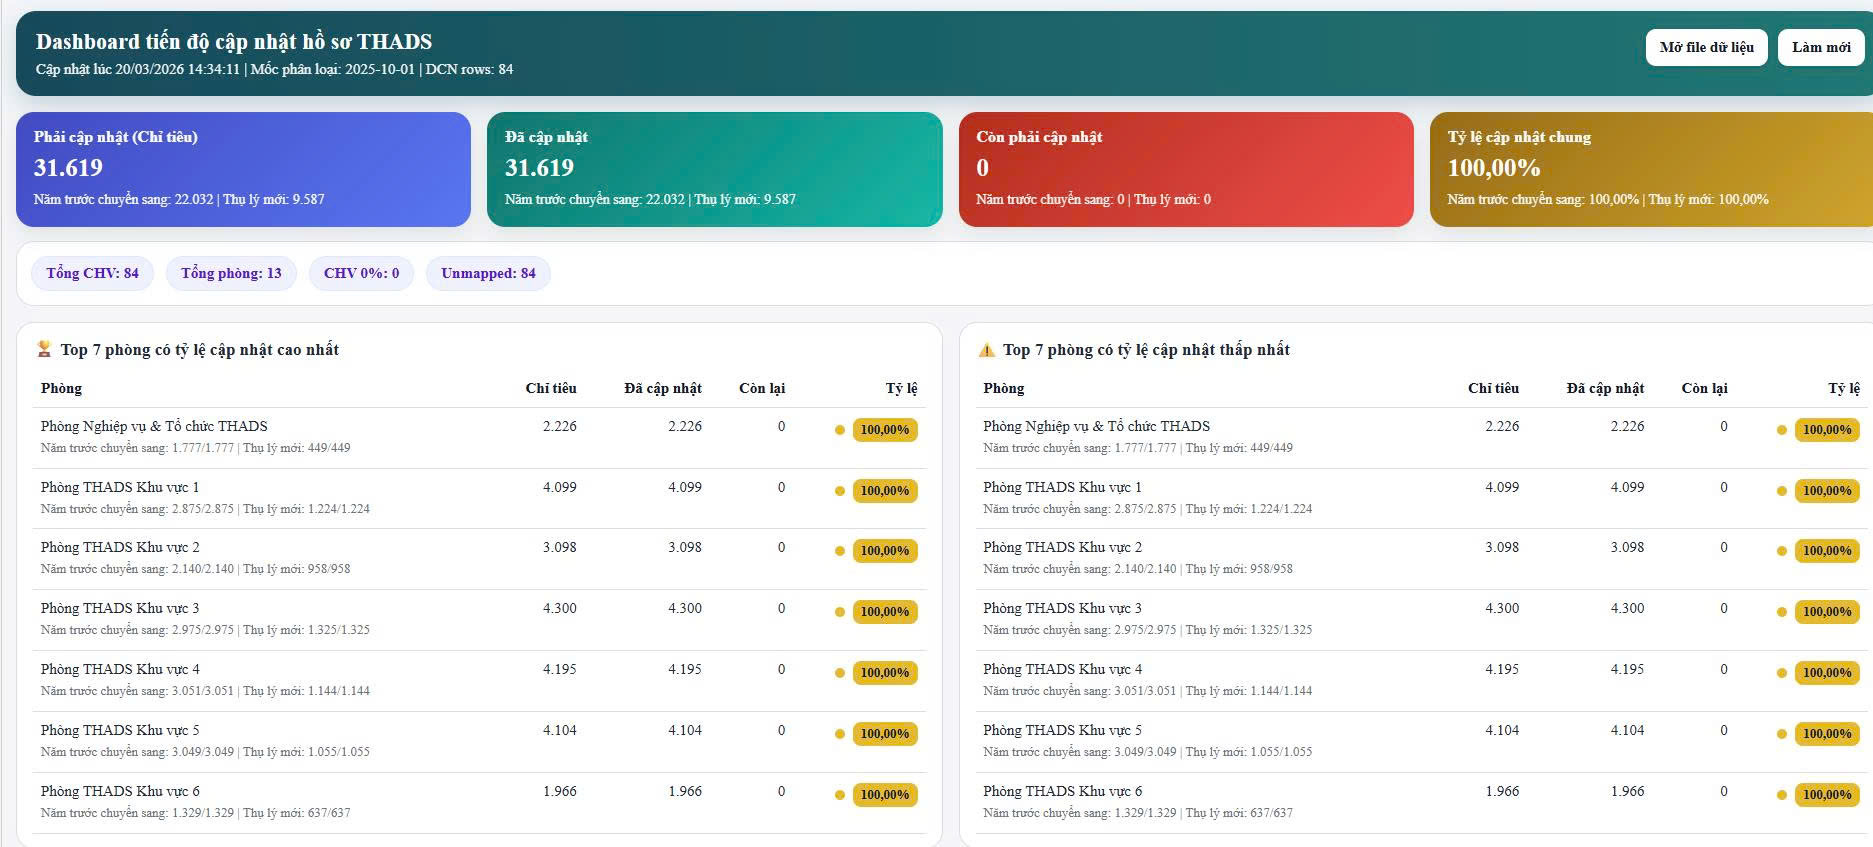1873x847 pixels.
Task: Open the gold "Tỷ lệ cập nhật chung" card
Action: tap(1650, 168)
